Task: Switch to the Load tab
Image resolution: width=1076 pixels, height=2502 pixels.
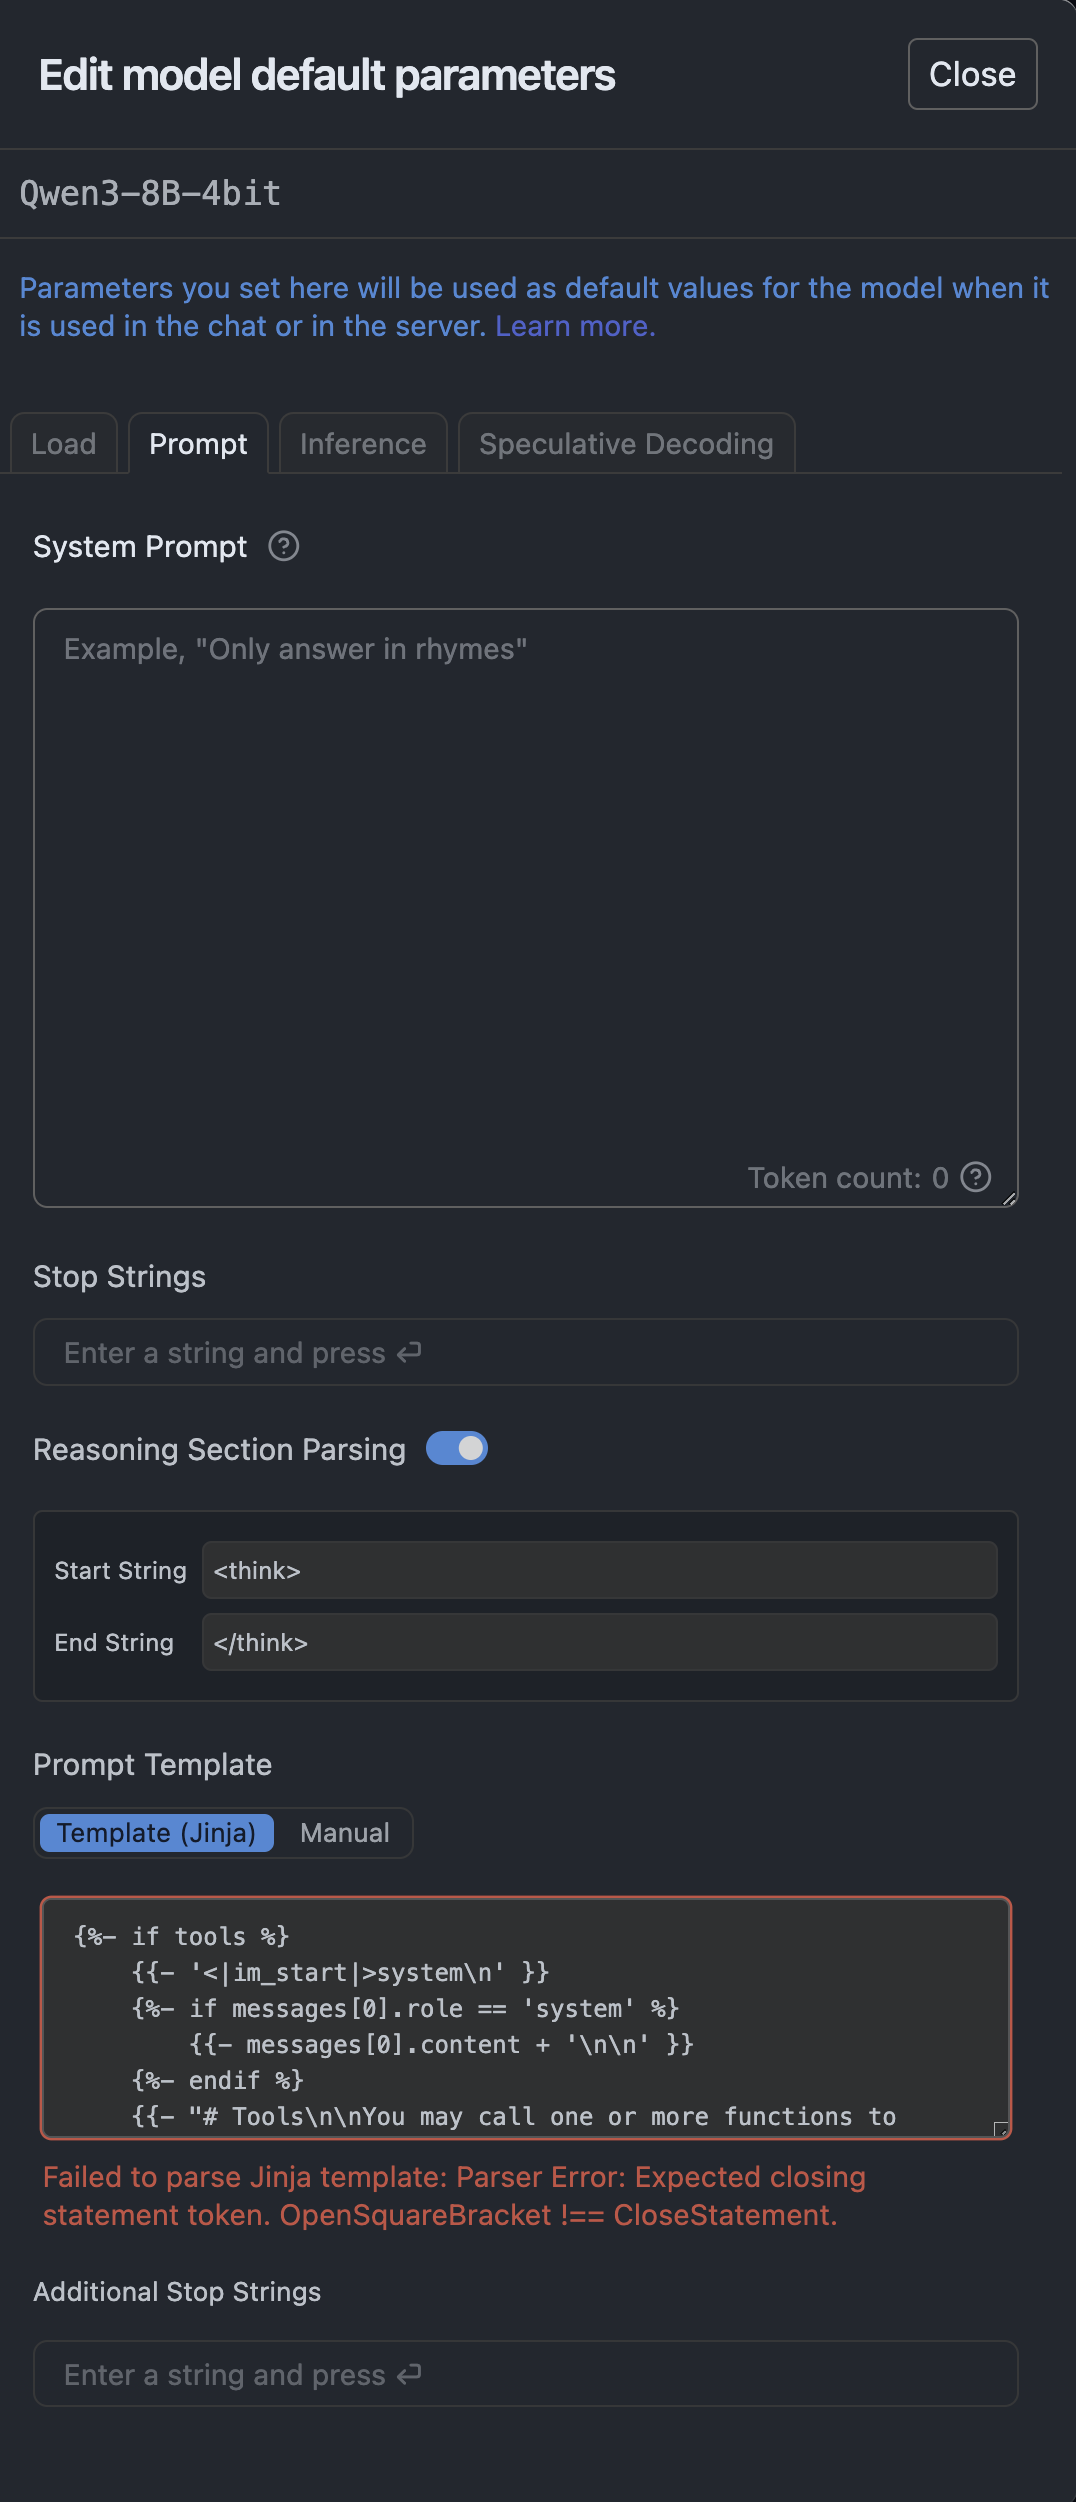Action: pyautogui.click(x=63, y=443)
